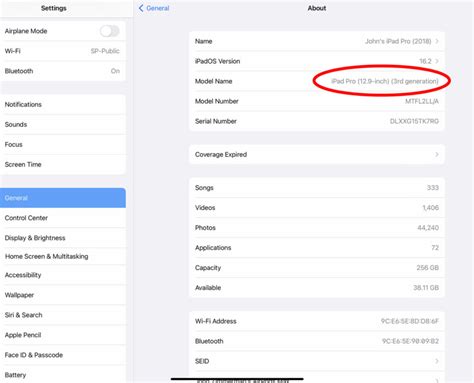Open Battery settings
This screenshot has width=474, height=383.
coord(63,374)
